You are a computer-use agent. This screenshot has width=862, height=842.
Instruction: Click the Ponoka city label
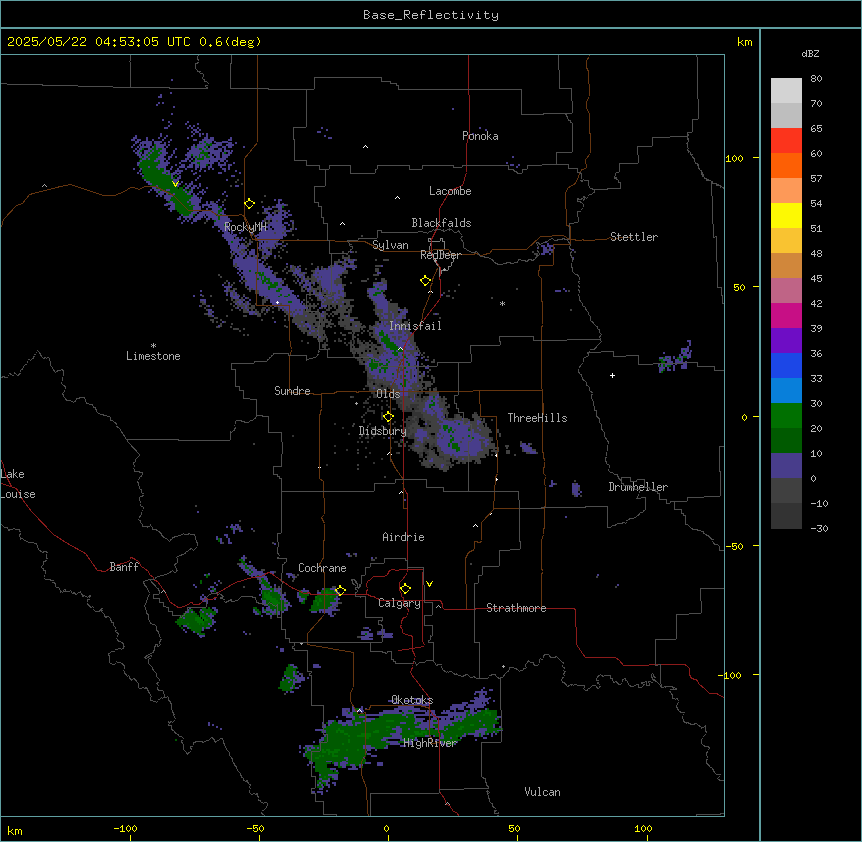[x=480, y=136]
